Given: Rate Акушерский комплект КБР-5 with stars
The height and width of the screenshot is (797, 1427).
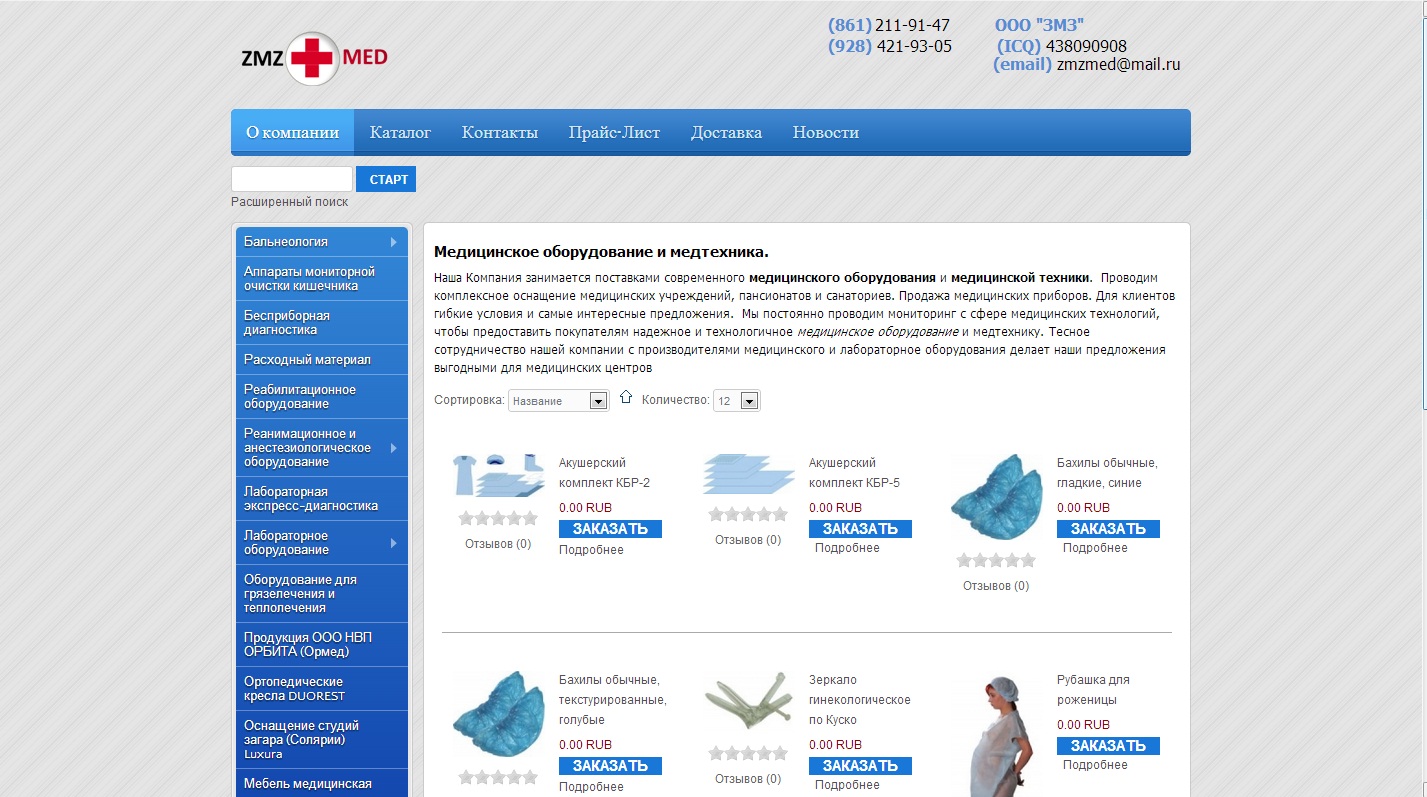Looking at the screenshot, I should coord(748,514).
